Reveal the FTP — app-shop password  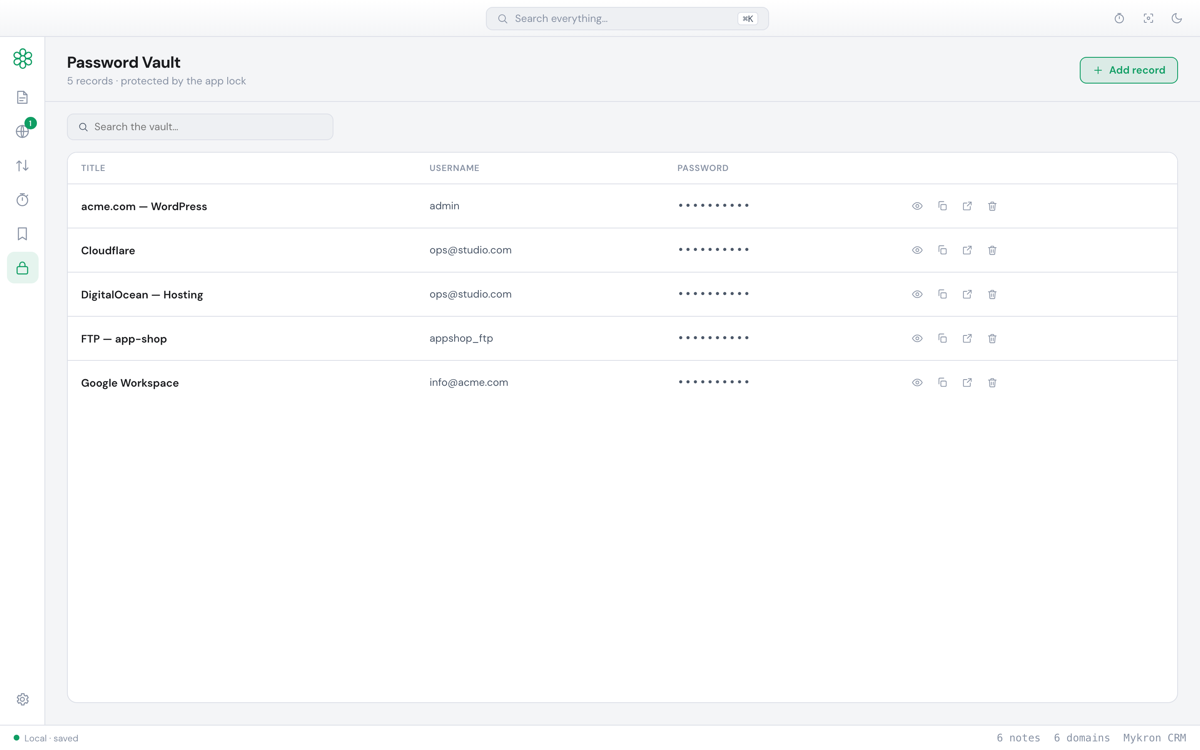(917, 338)
